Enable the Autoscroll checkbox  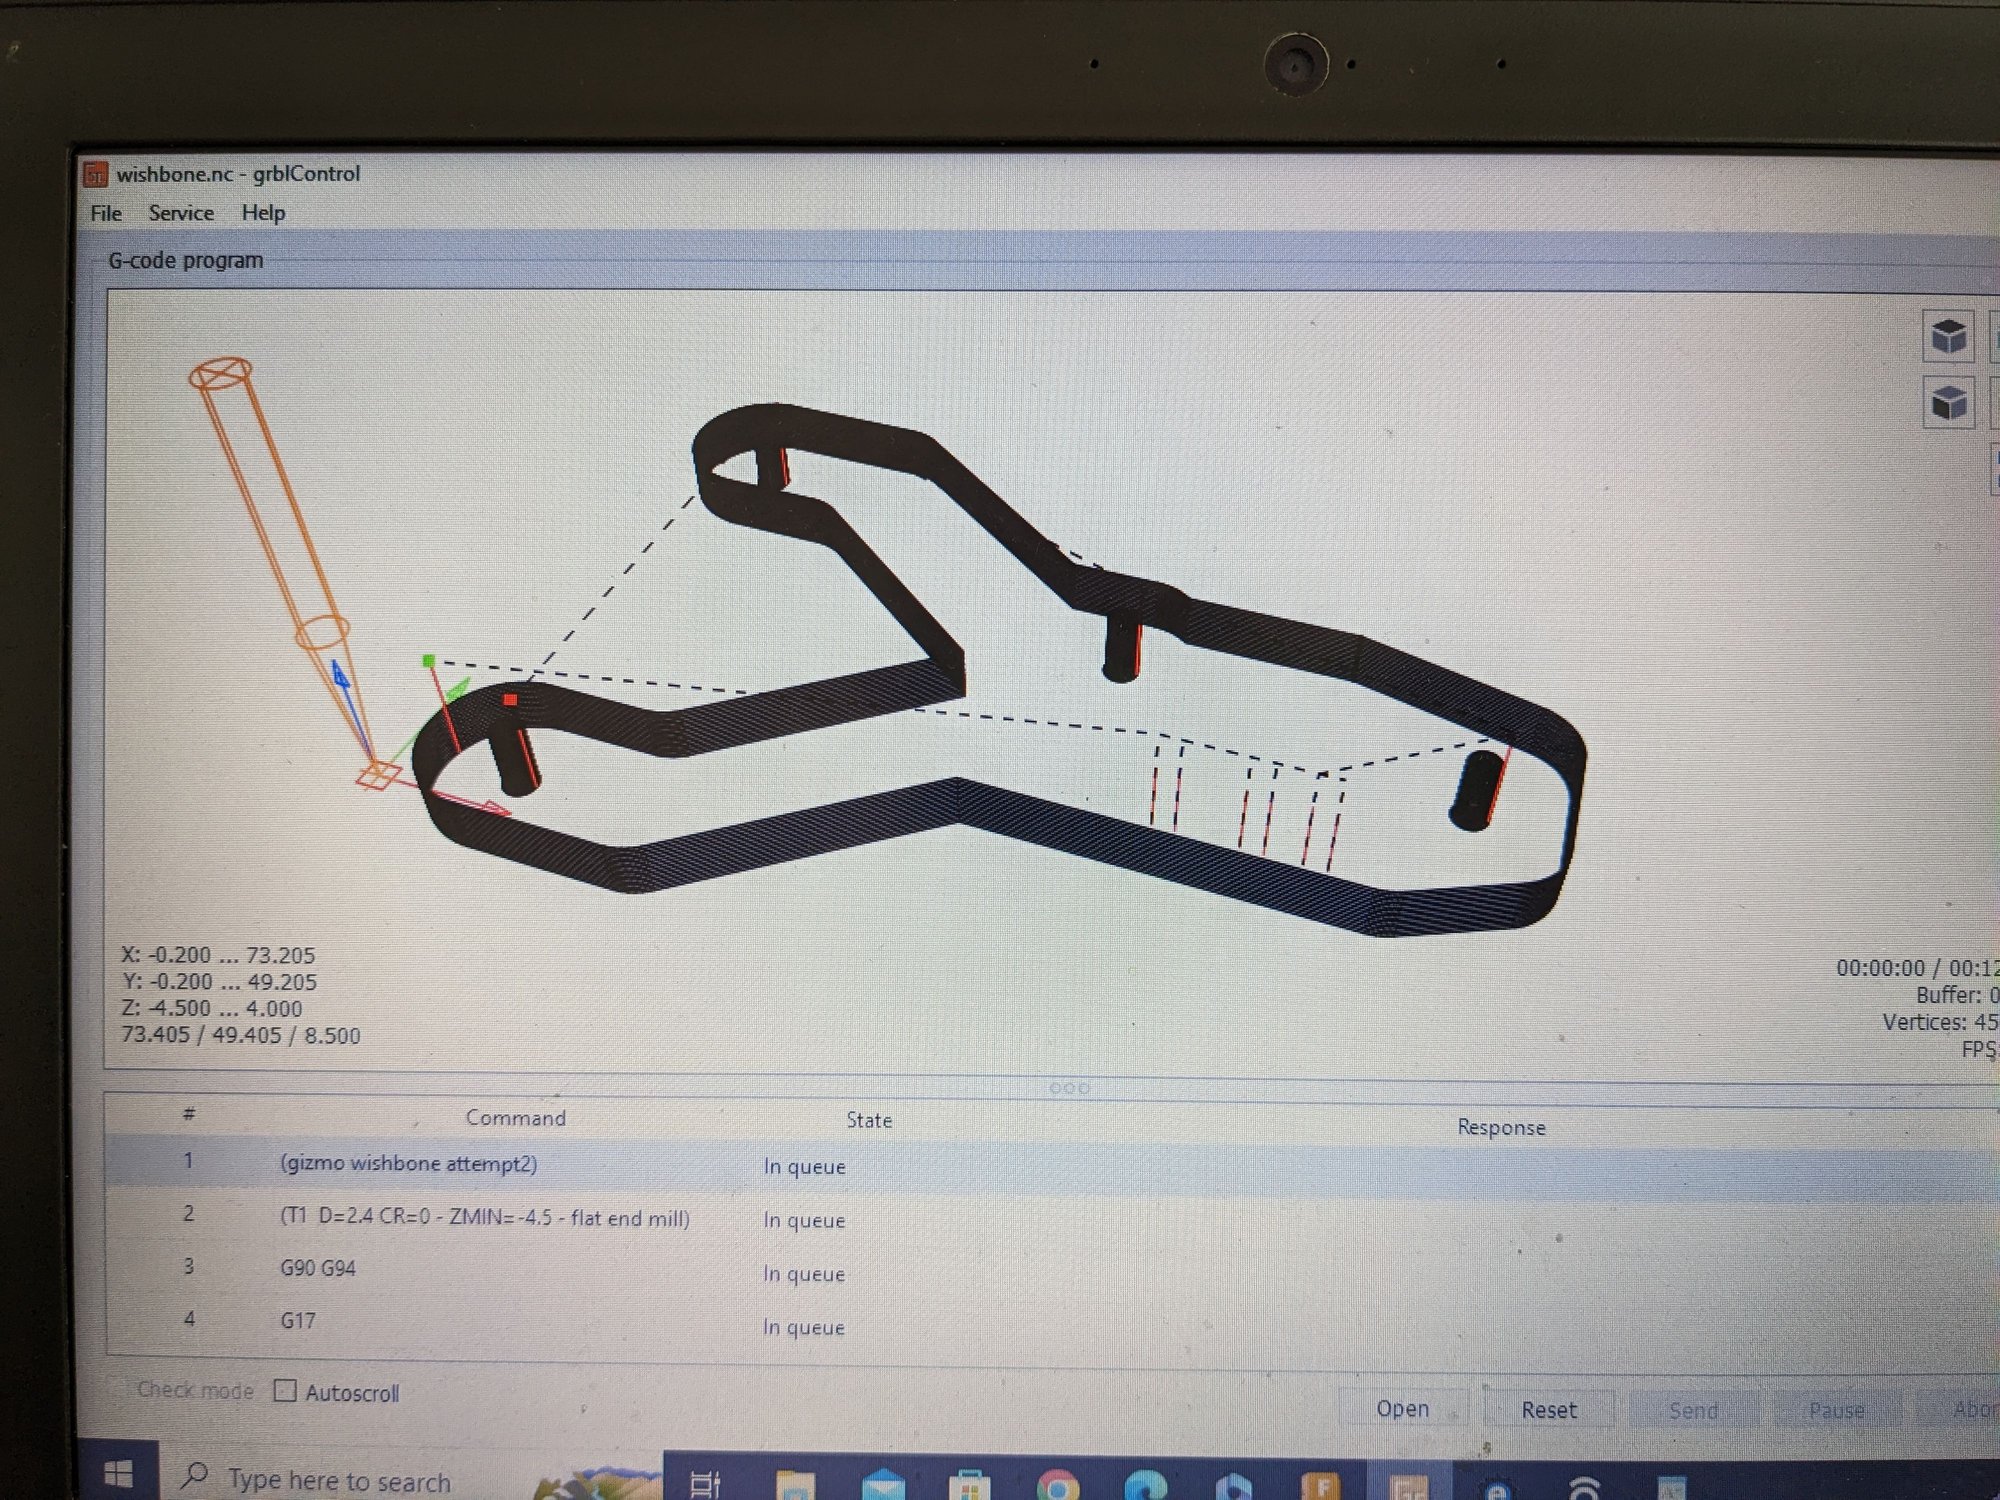[x=287, y=1389]
